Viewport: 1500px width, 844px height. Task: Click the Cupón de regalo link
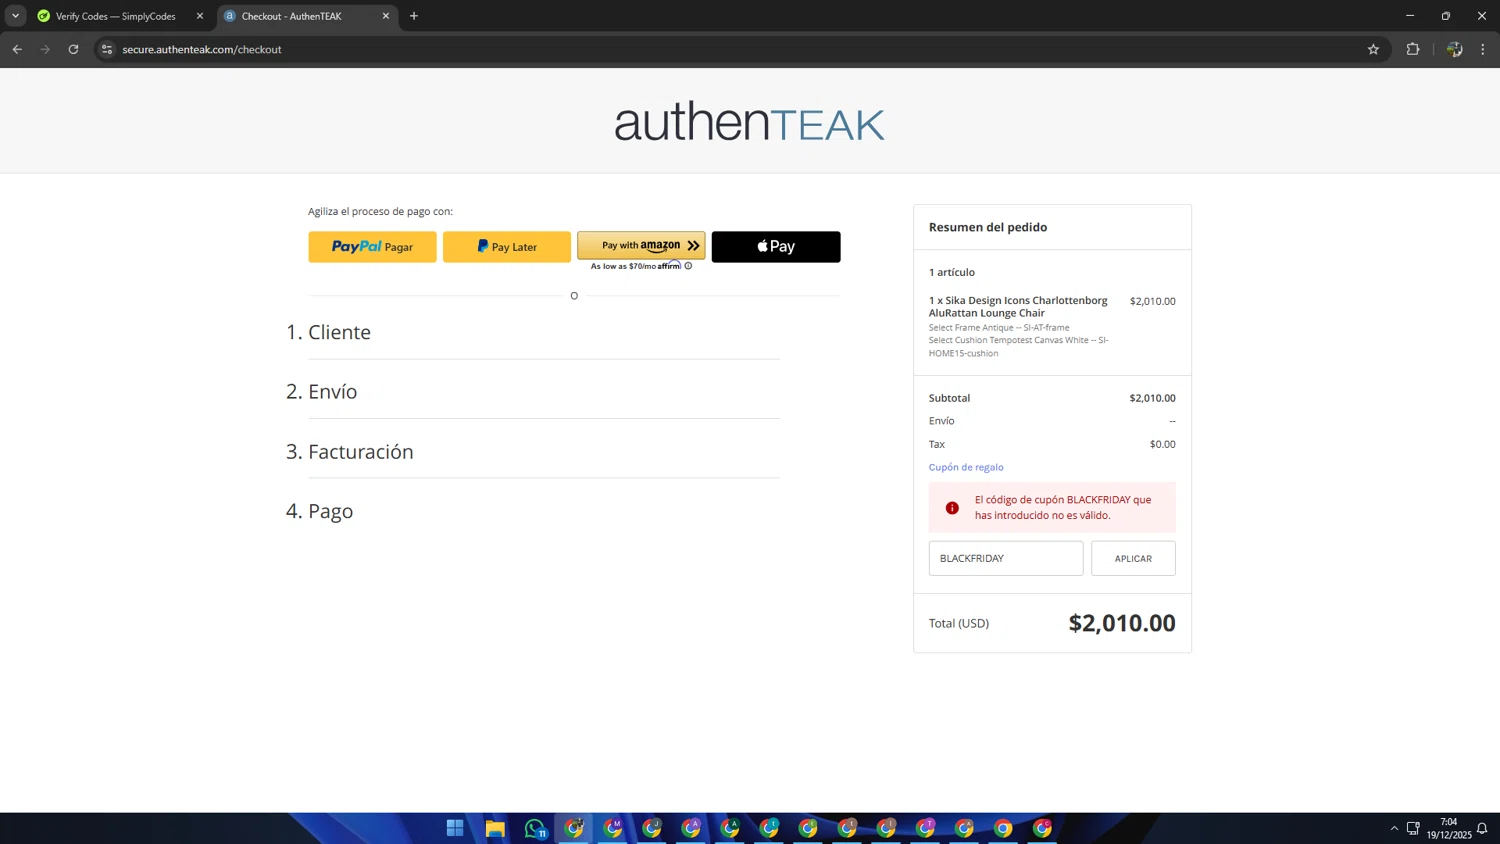(x=966, y=467)
